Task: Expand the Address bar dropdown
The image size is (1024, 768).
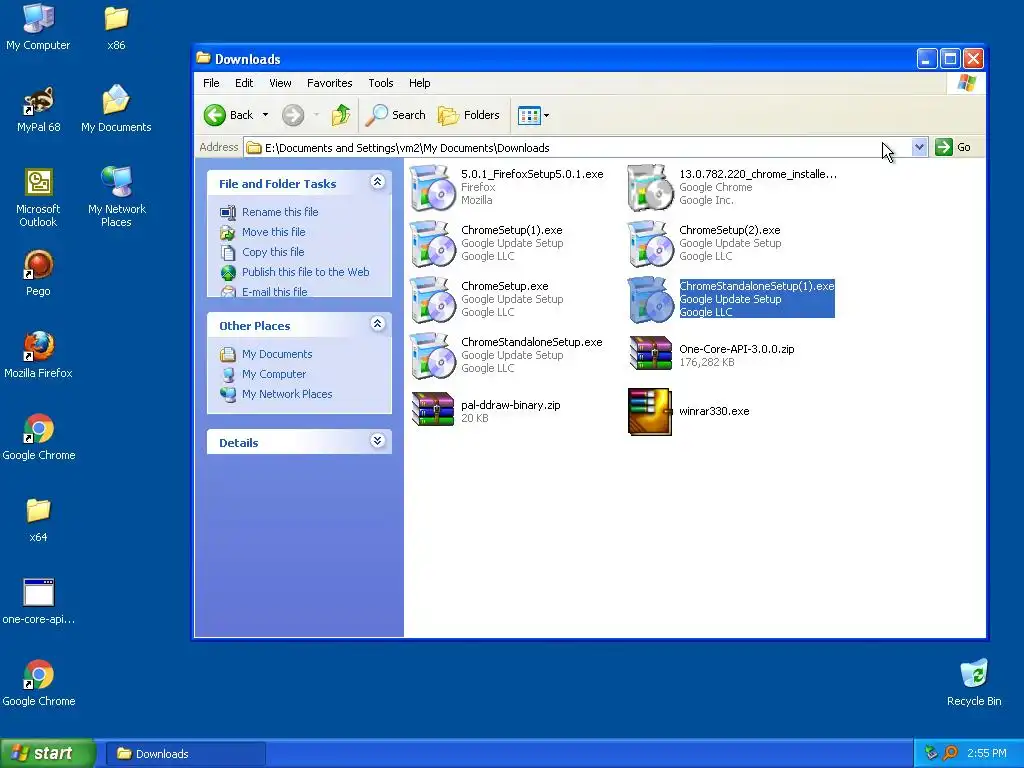Action: pyautogui.click(x=919, y=147)
